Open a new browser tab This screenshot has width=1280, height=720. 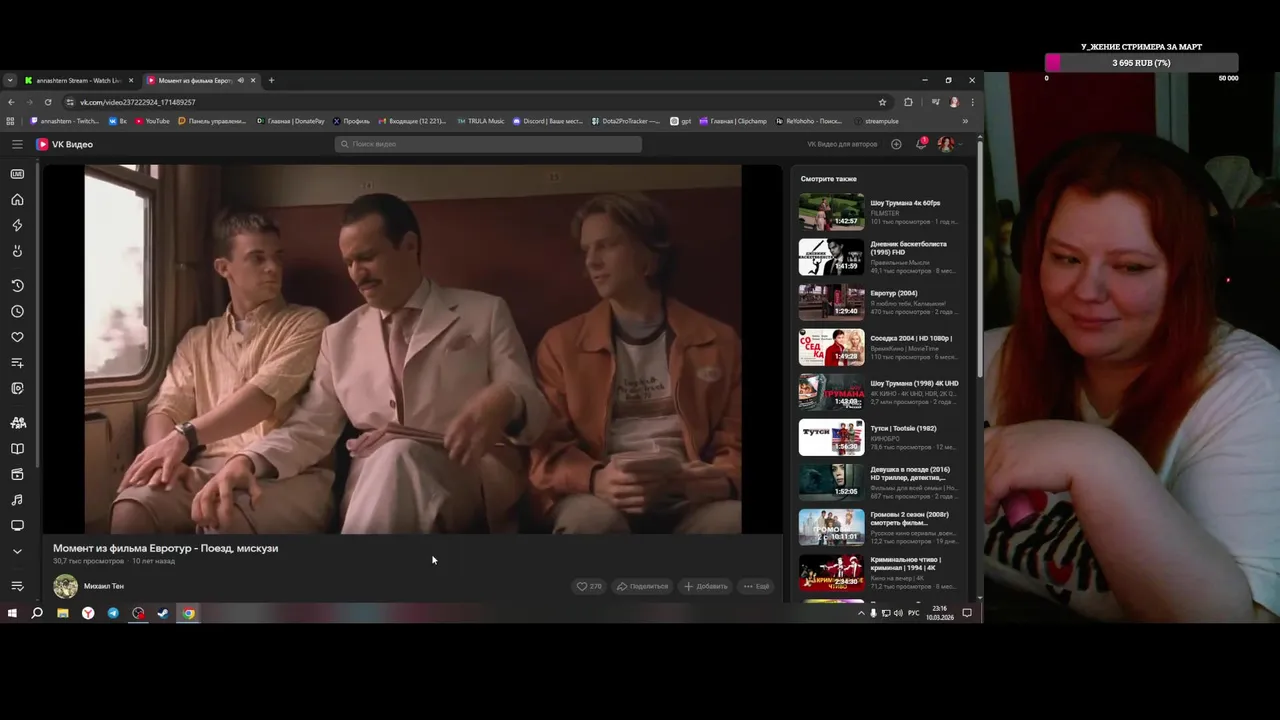[x=271, y=80]
